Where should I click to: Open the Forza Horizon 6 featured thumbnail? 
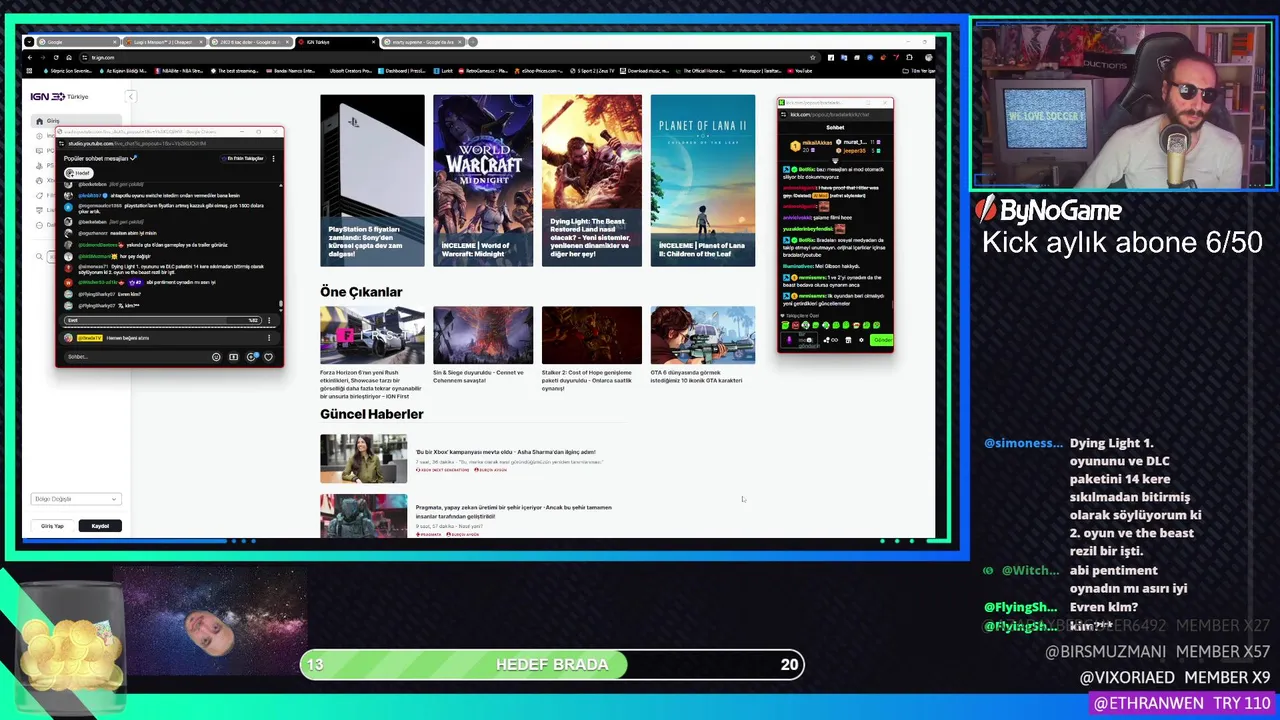pos(372,335)
